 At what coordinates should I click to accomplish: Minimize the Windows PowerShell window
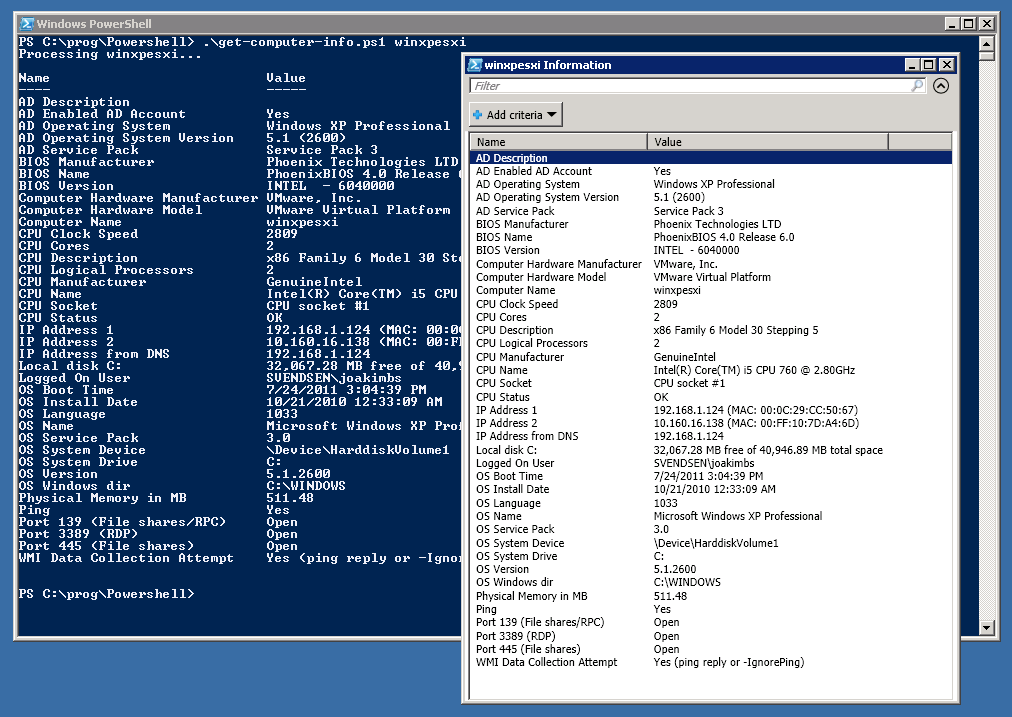(x=951, y=23)
